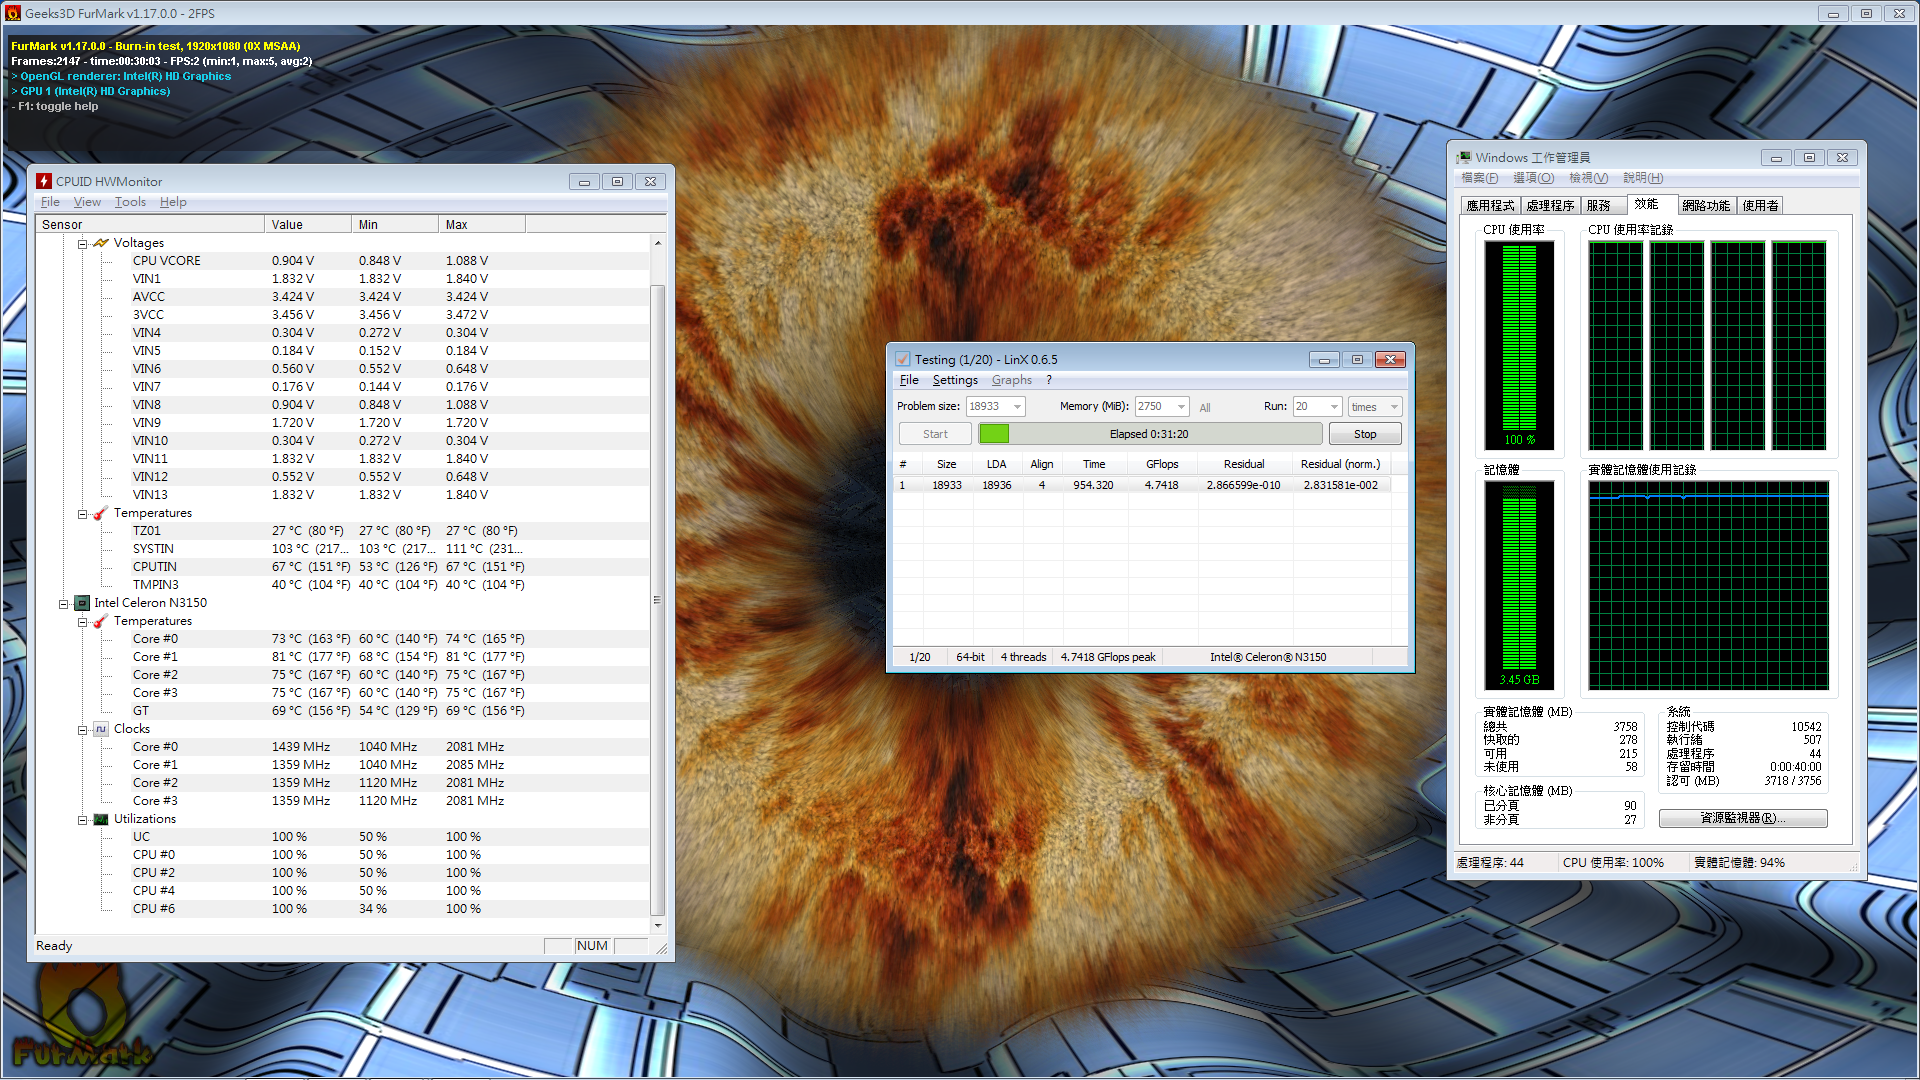Open Task Manager 檢視(V) menu

click(1588, 178)
